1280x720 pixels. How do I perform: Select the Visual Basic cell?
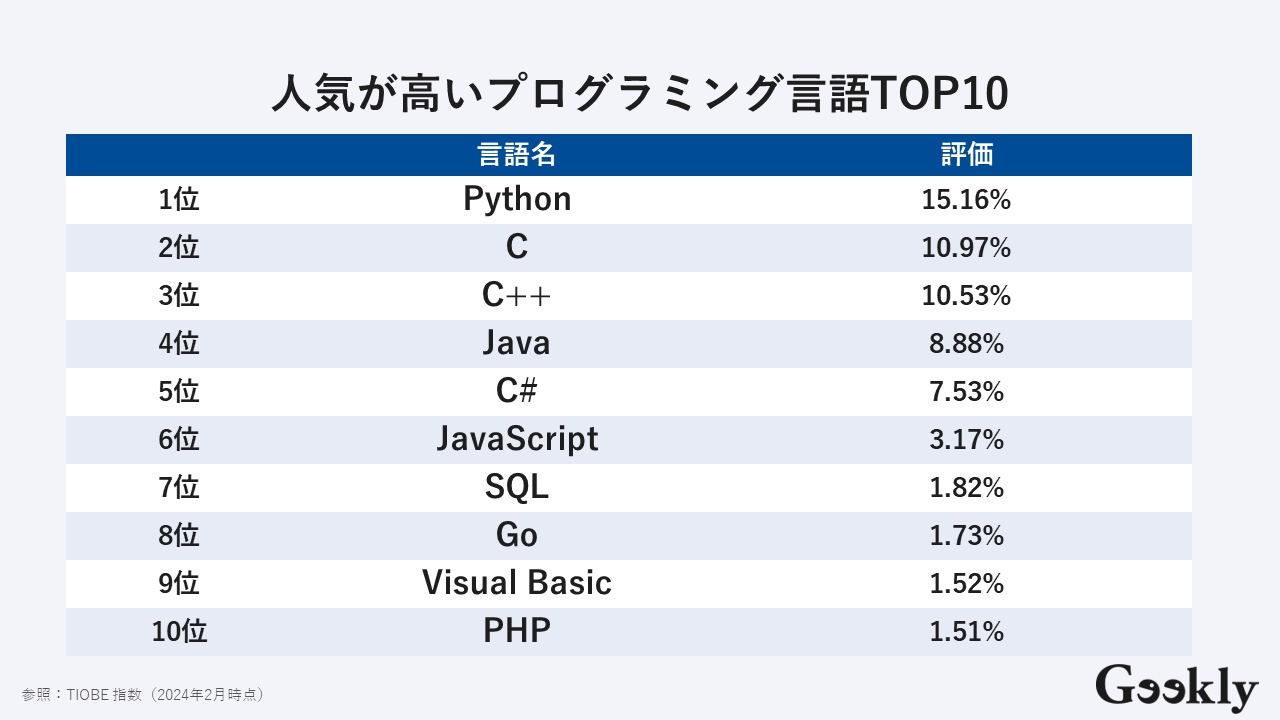tap(516, 583)
